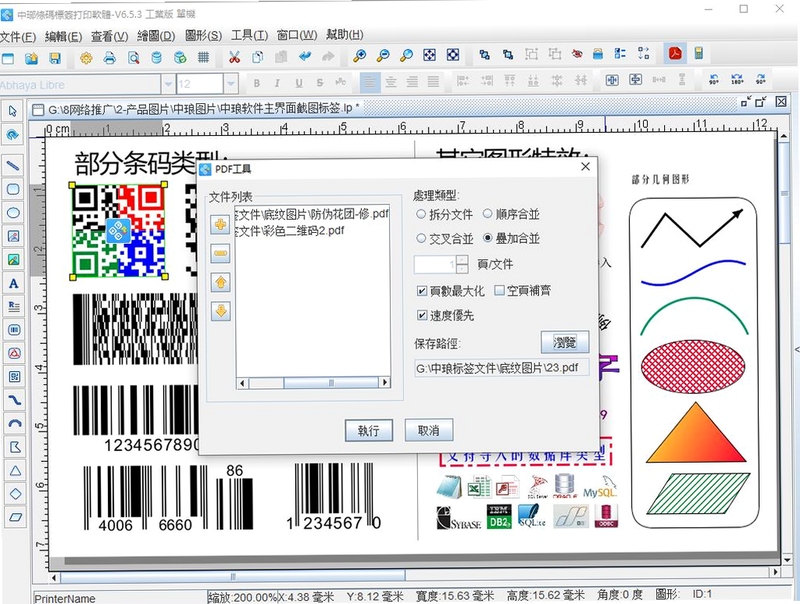This screenshot has height=604, width=800.
Task: Open the document settings gear icon
Action: coord(86,58)
